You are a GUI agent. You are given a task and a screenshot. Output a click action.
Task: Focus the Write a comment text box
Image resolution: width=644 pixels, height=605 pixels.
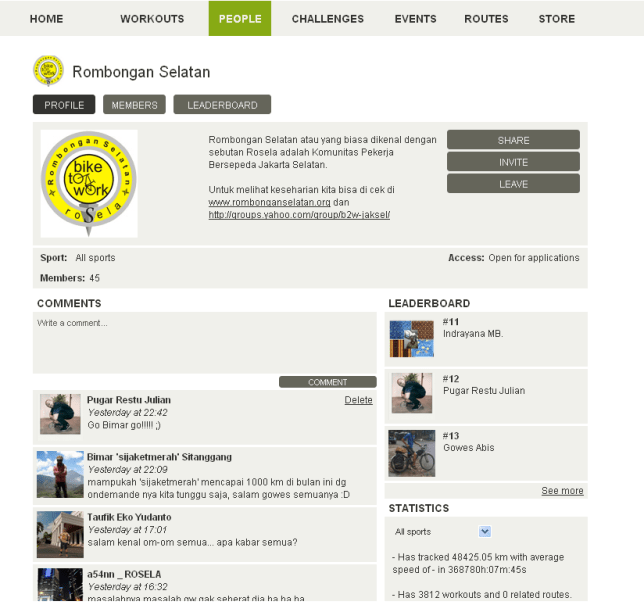pos(204,343)
